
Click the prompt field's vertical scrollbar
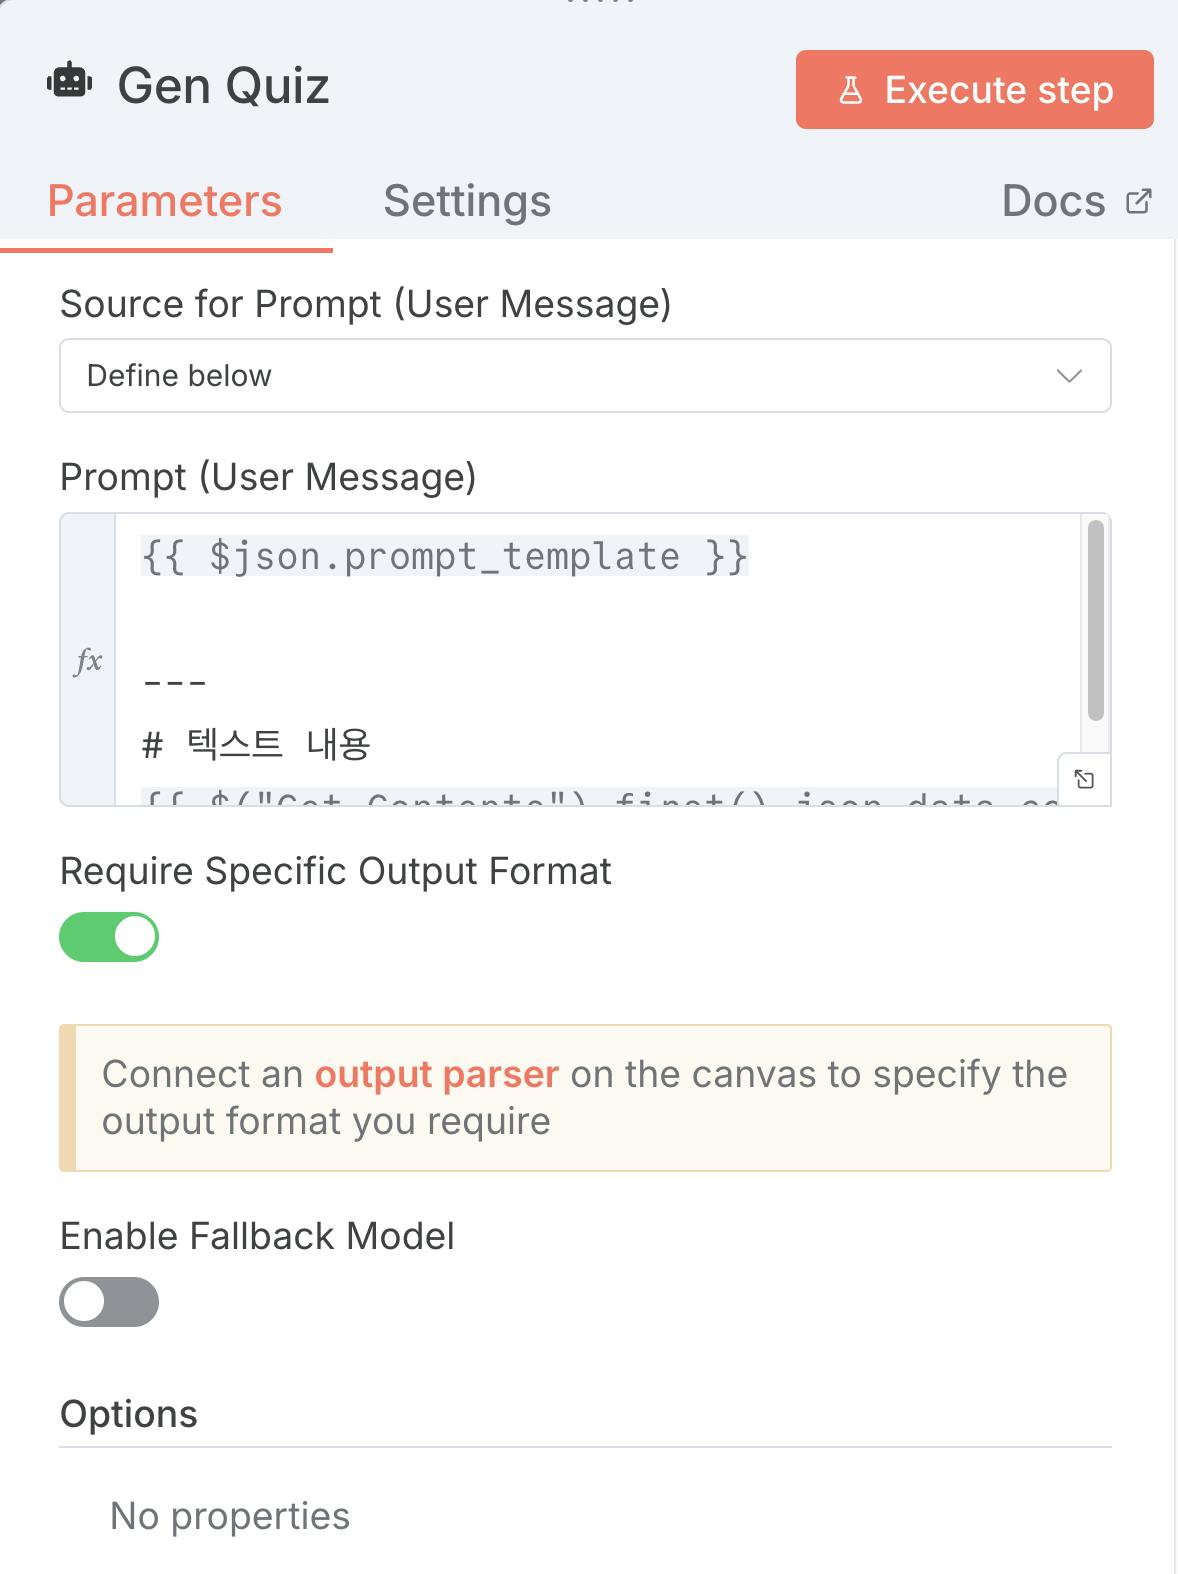(x=1095, y=620)
